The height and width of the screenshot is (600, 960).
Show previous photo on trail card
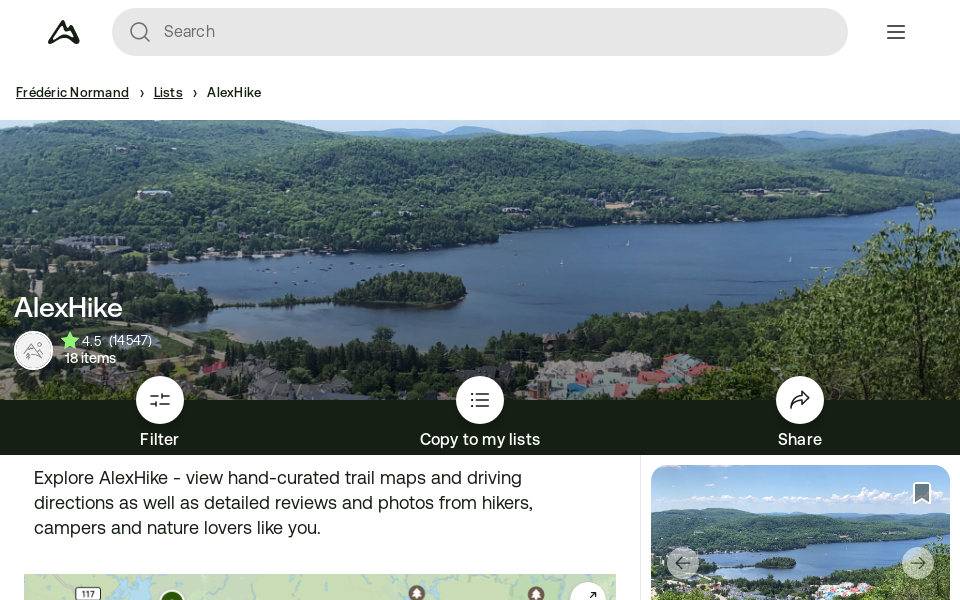pos(682,563)
